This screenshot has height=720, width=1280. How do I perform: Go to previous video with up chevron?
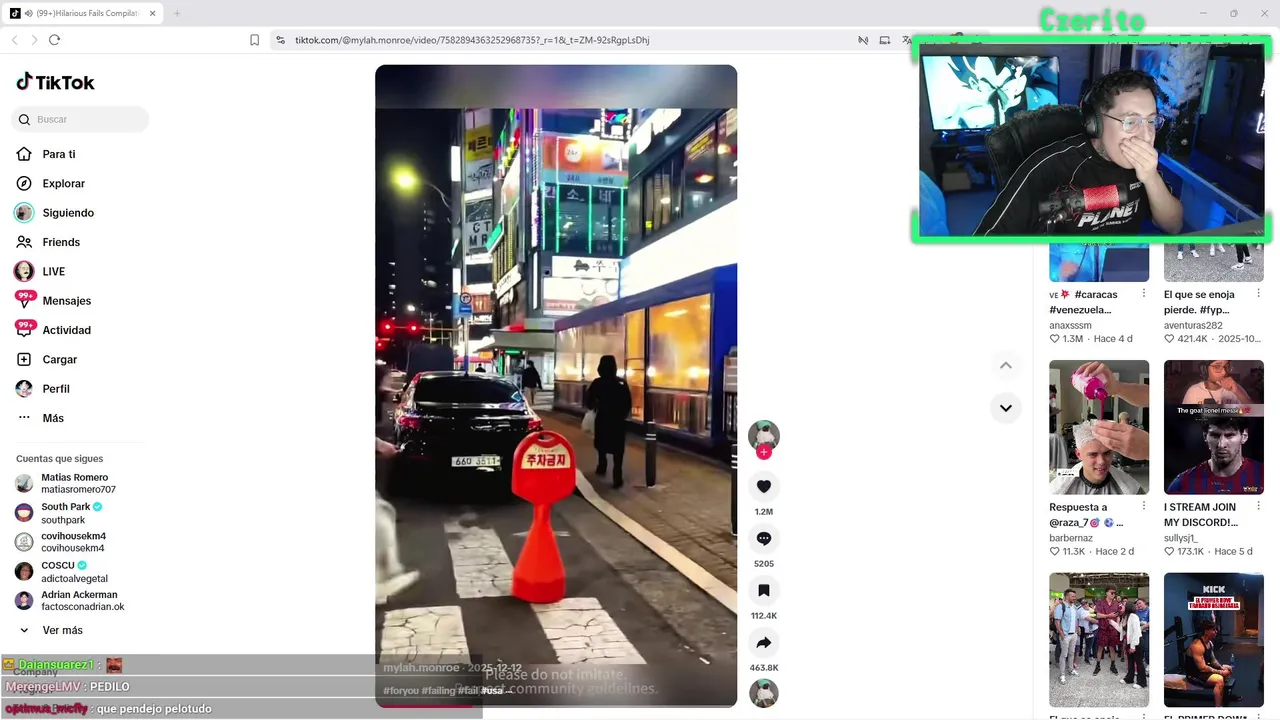(x=1006, y=365)
